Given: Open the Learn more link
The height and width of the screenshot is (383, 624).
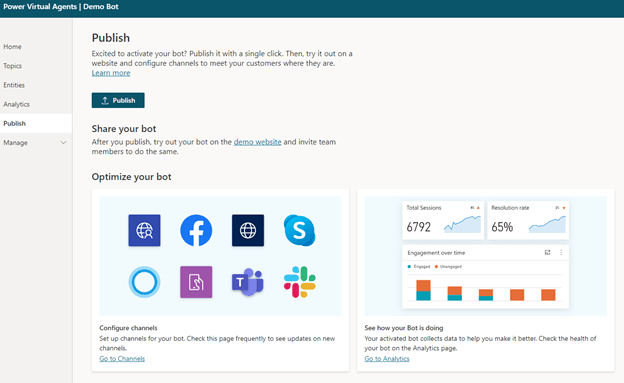Looking at the screenshot, I should [111, 73].
